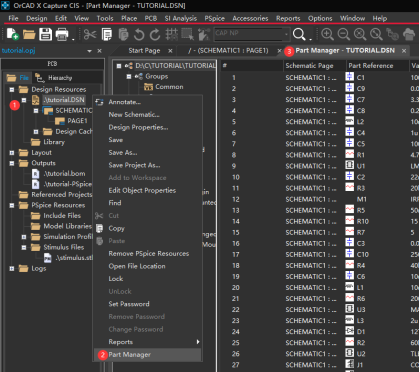
Task: Click the Zoom All icon
Action: pos(376,34)
